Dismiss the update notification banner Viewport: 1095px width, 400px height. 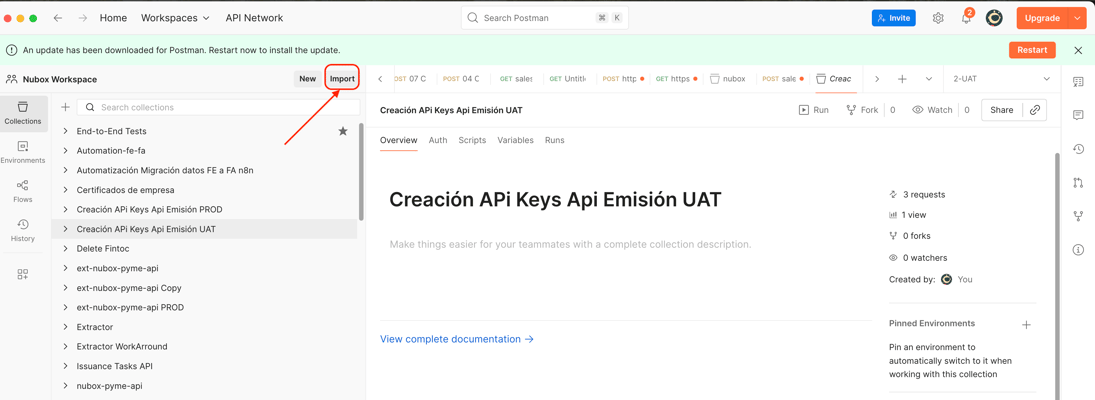click(x=1078, y=50)
